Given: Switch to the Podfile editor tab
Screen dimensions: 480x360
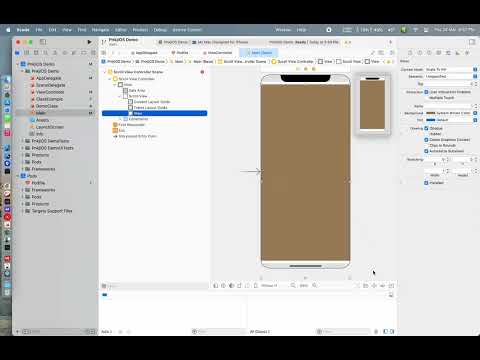Looking at the screenshot, I should pyautogui.click(x=180, y=53).
